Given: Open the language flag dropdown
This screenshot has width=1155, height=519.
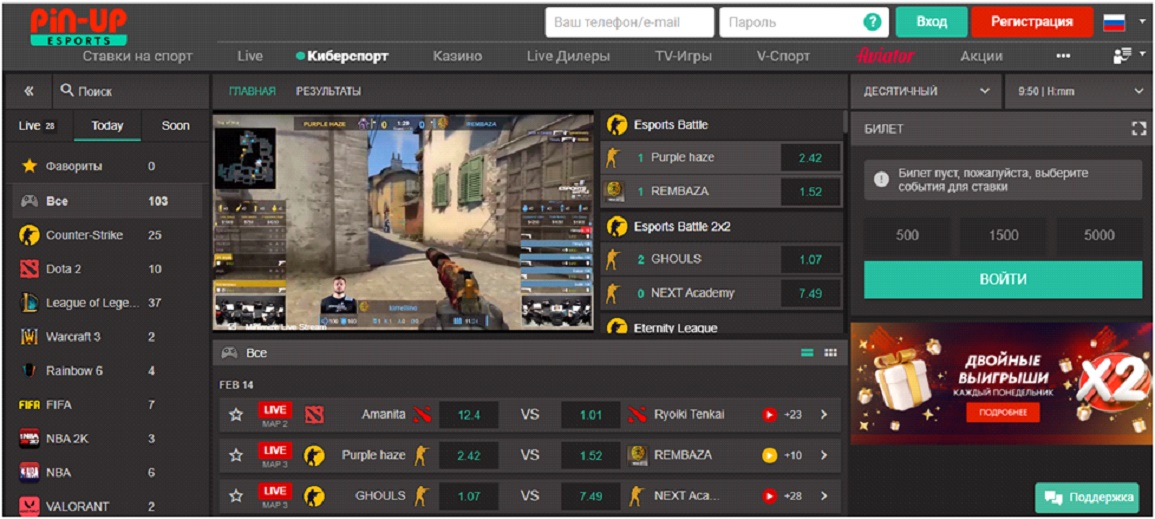Looking at the screenshot, I should point(1123,22).
